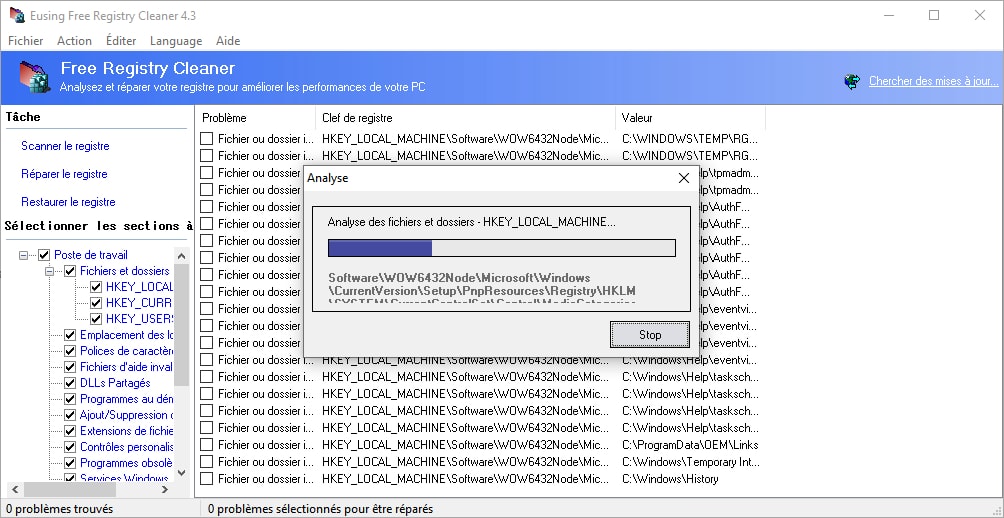Click the tree vertical scrollbar thumb
1004x518 pixels.
181,325
